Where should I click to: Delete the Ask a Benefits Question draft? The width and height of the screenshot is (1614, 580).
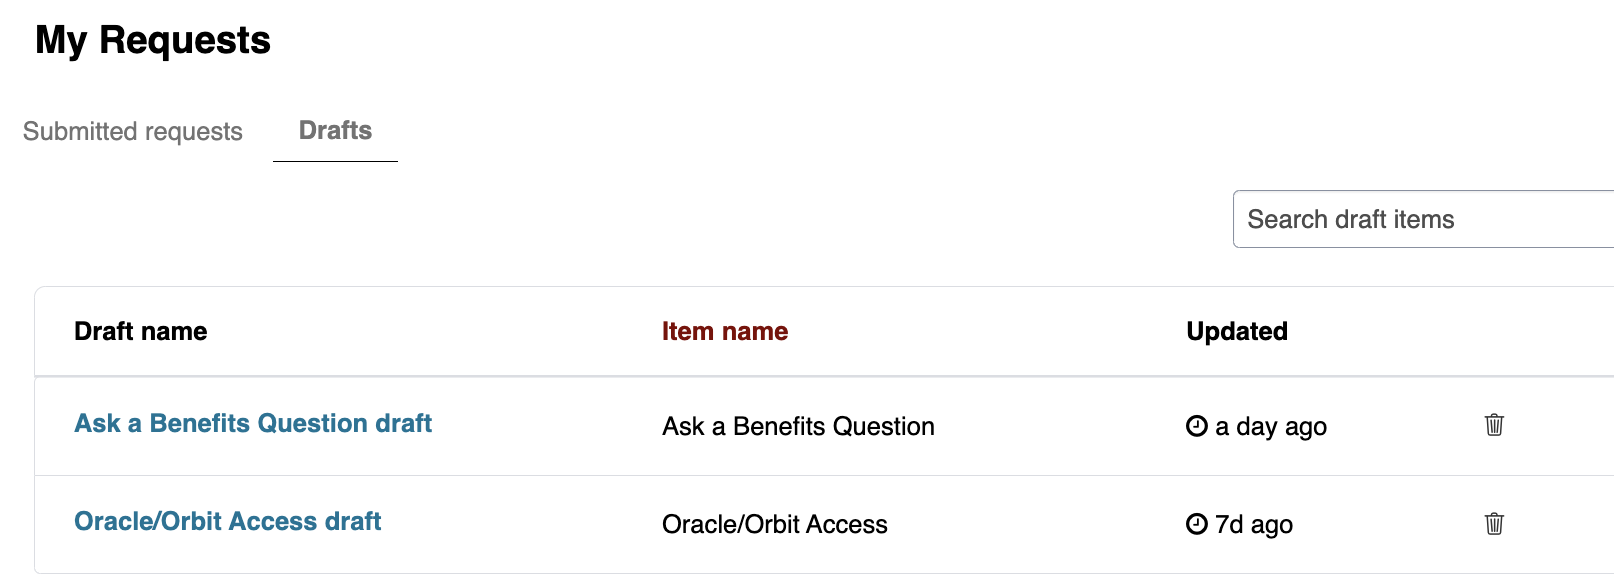pos(1494,425)
